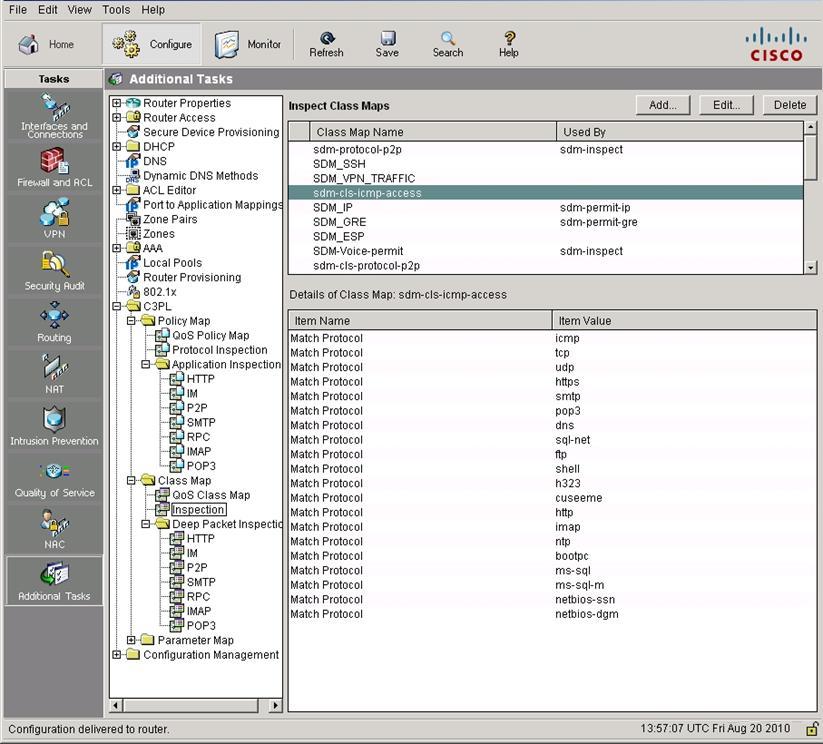
Task: Click the Save toolbar icon
Action: coord(387,45)
